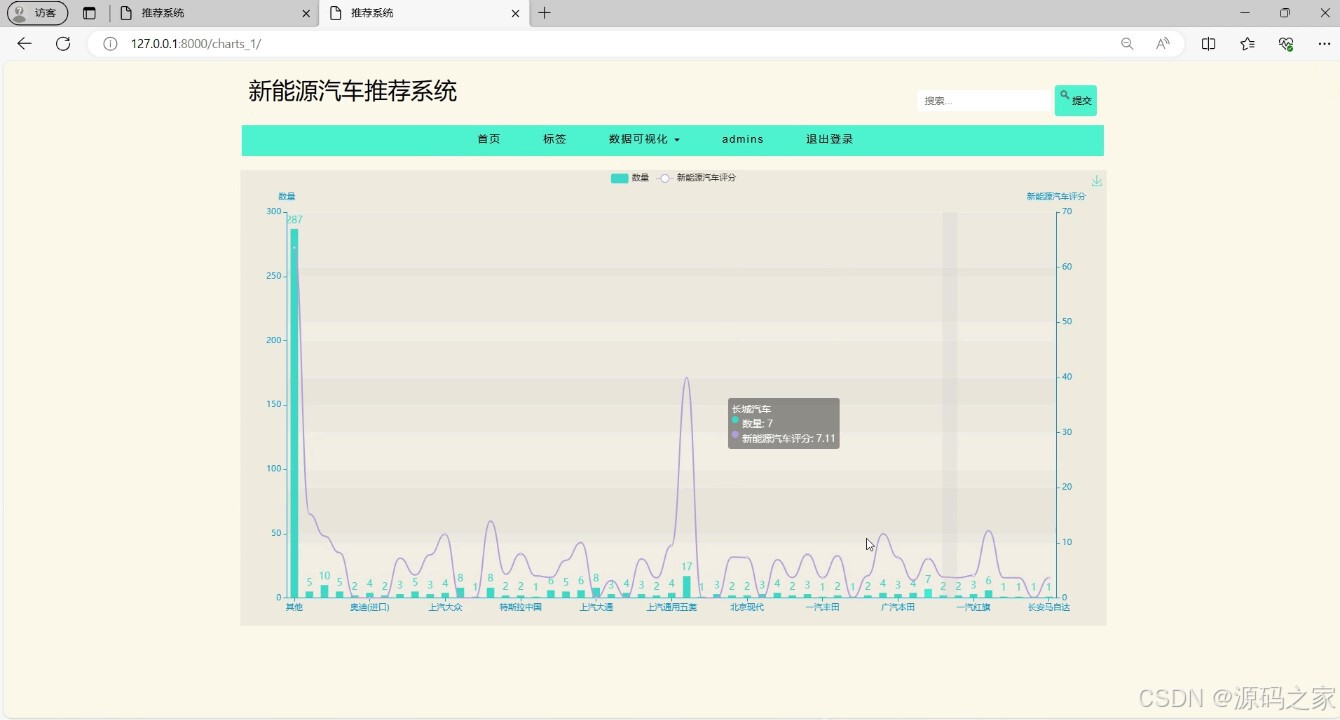1340x720 pixels.
Task: Open the tab actions menu icon
Action: 89,13
